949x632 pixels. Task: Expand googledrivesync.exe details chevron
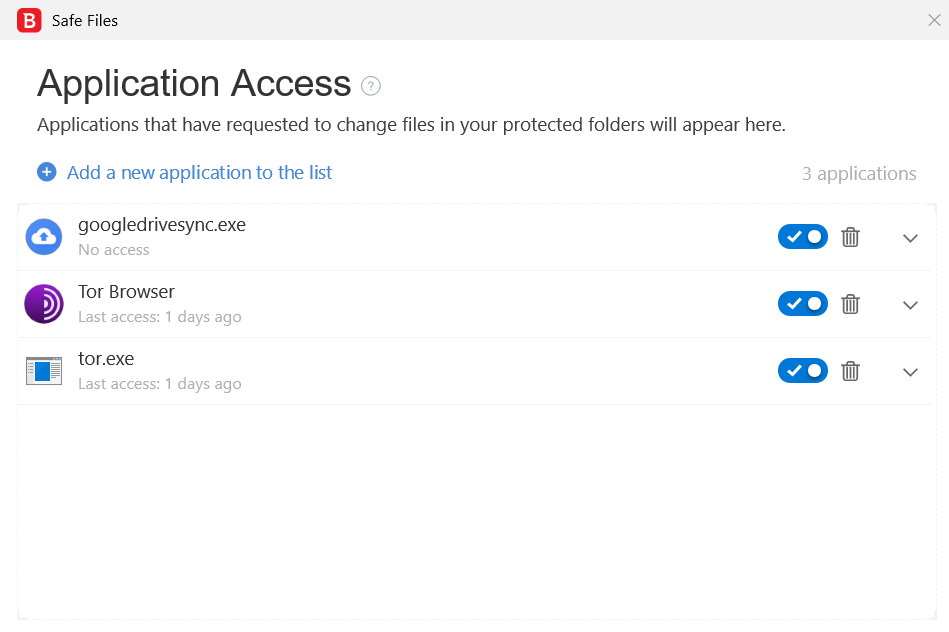pos(910,238)
